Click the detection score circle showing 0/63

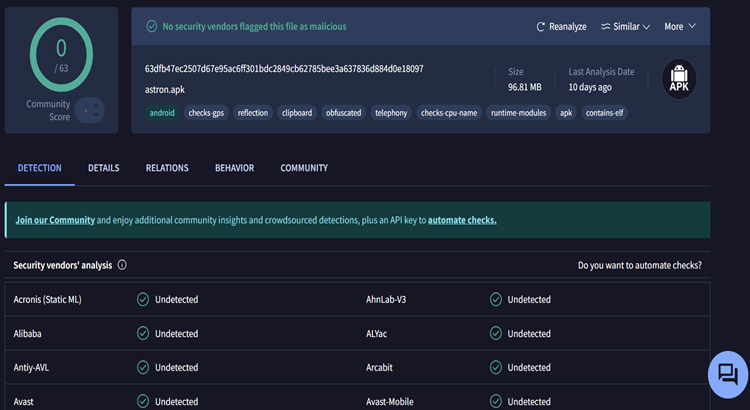coord(61,55)
